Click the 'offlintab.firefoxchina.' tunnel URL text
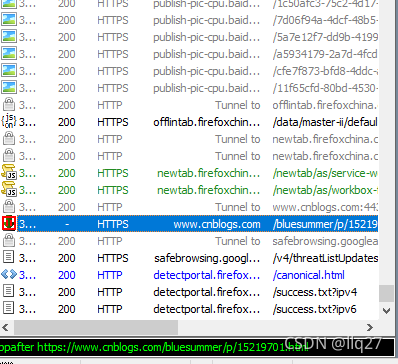 pos(325,105)
